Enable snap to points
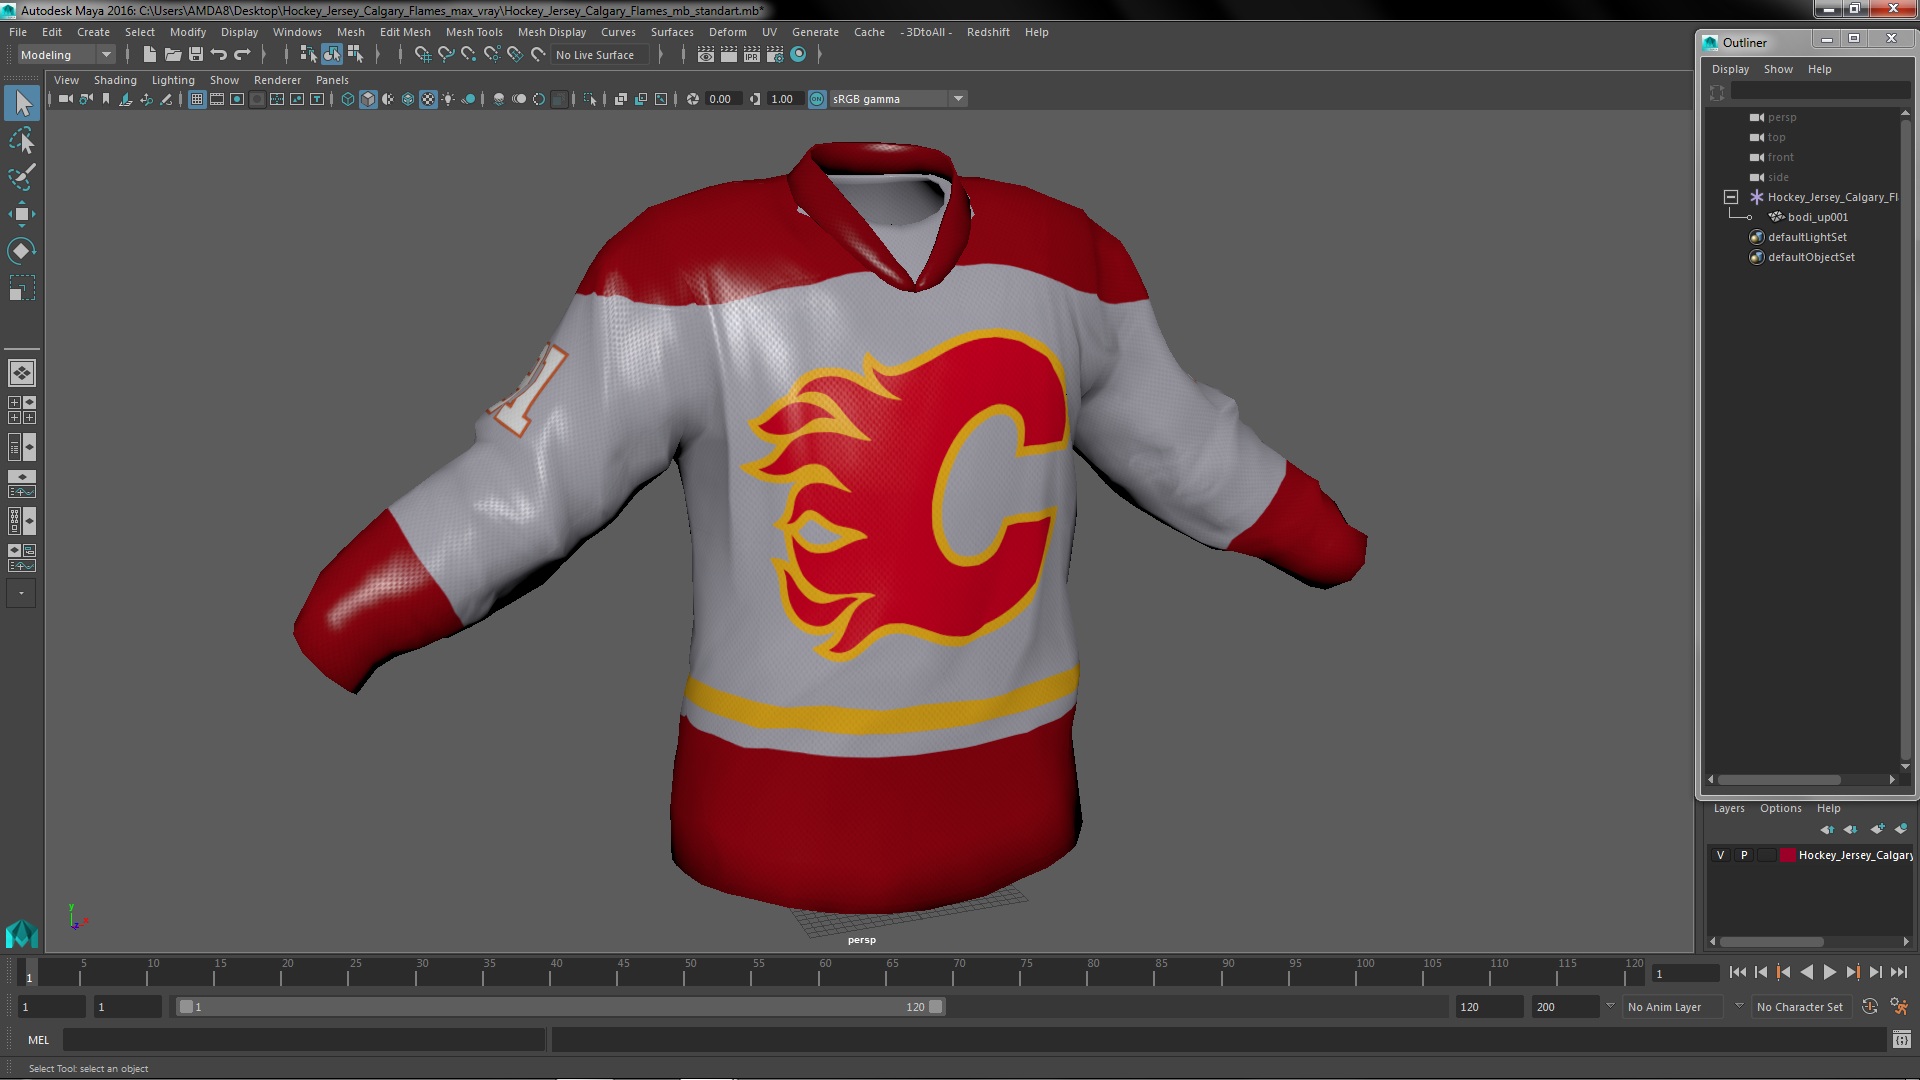Viewport: 1920px width, 1080px height. point(469,55)
